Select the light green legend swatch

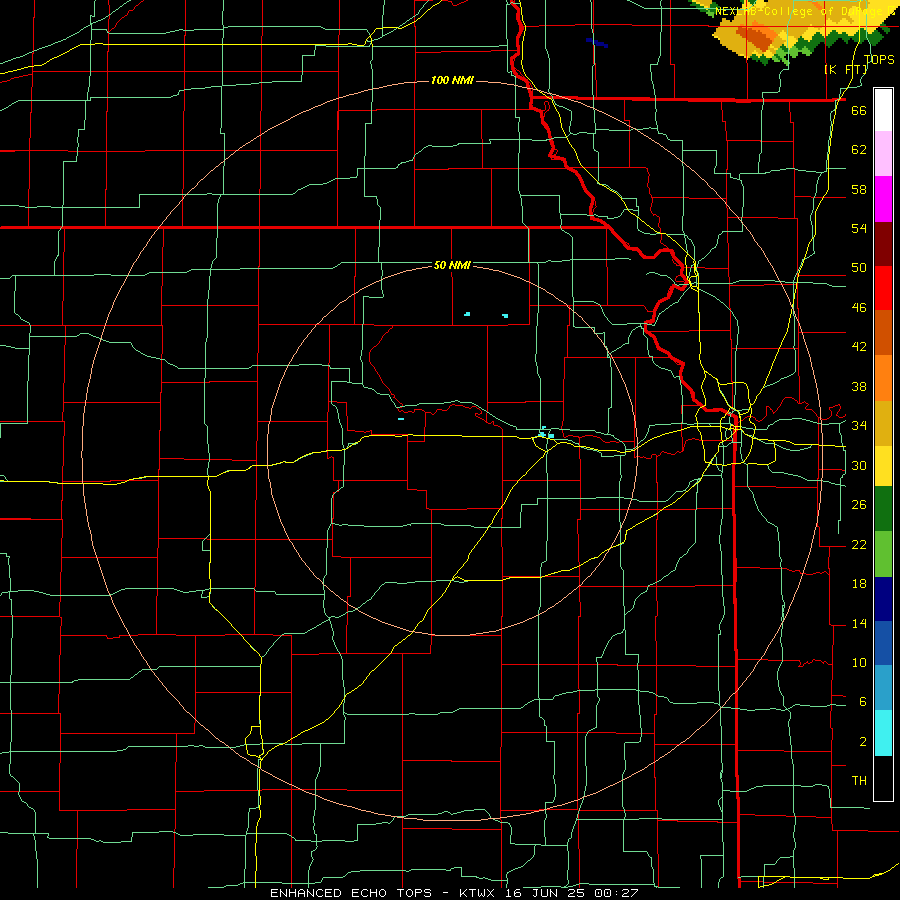883,554
